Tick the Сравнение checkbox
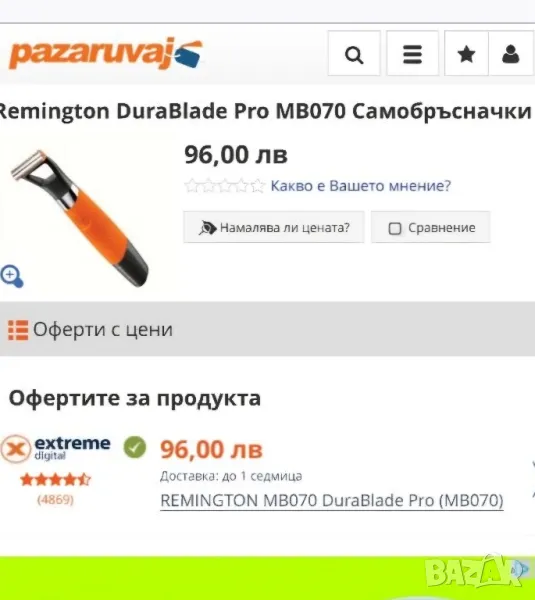 [395, 228]
